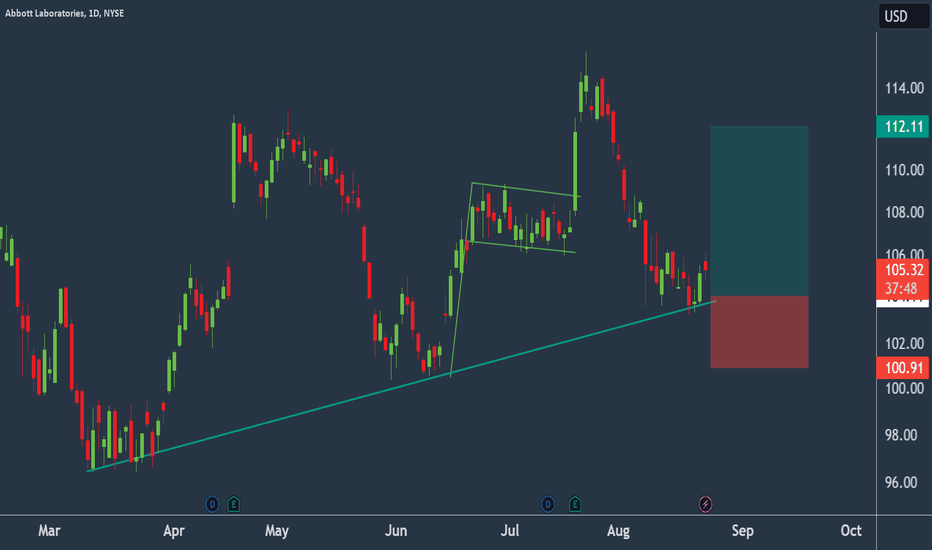
Task: Select the red stop-loss zone of long position
Action: coord(759,332)
